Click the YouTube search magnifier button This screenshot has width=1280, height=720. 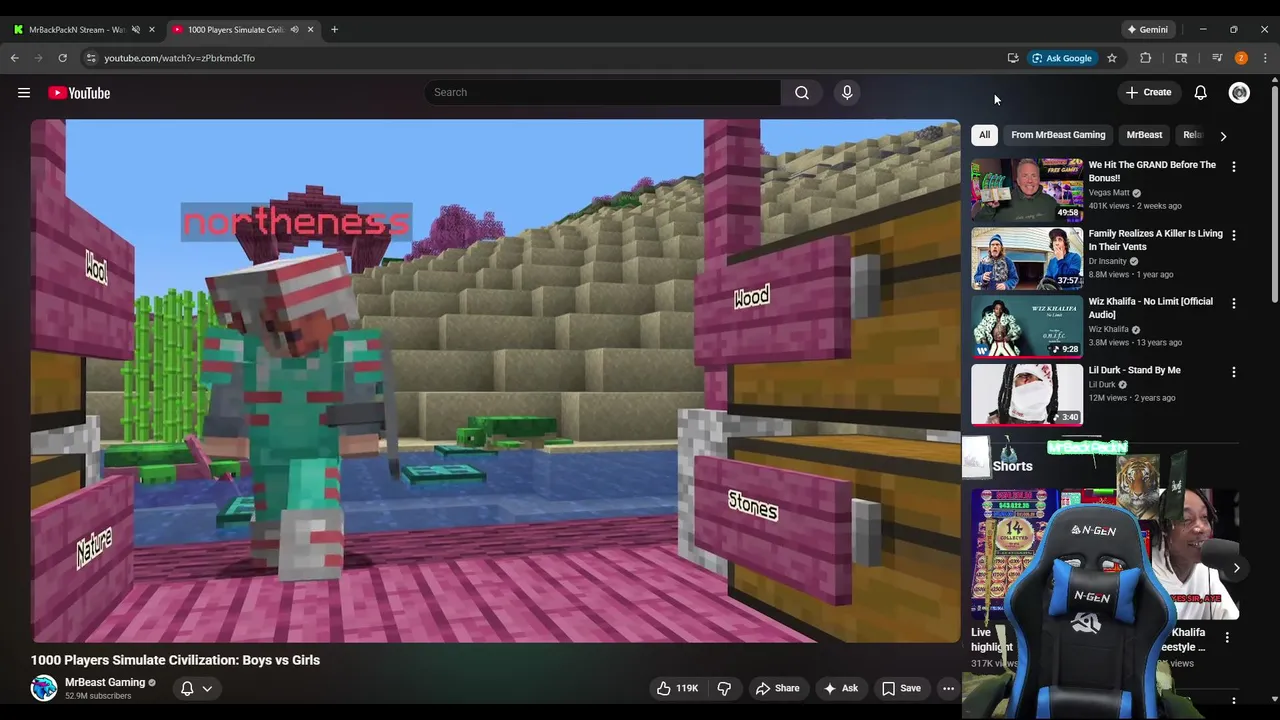pos(802,92)
